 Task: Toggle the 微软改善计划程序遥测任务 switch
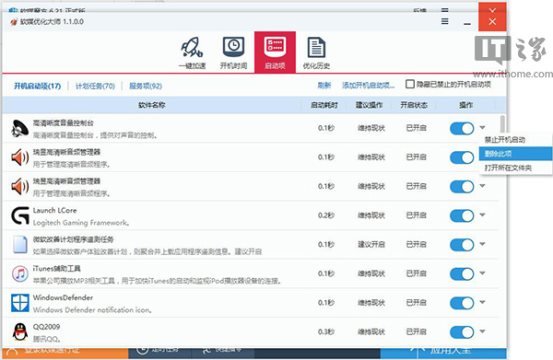[462, 245]
